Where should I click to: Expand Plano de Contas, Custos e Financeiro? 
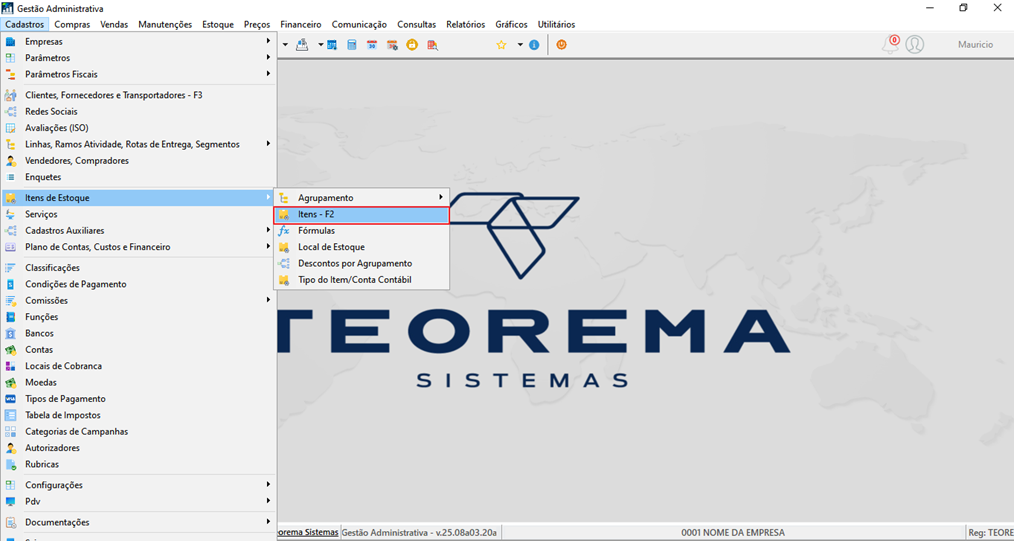(x=268, y=247)
